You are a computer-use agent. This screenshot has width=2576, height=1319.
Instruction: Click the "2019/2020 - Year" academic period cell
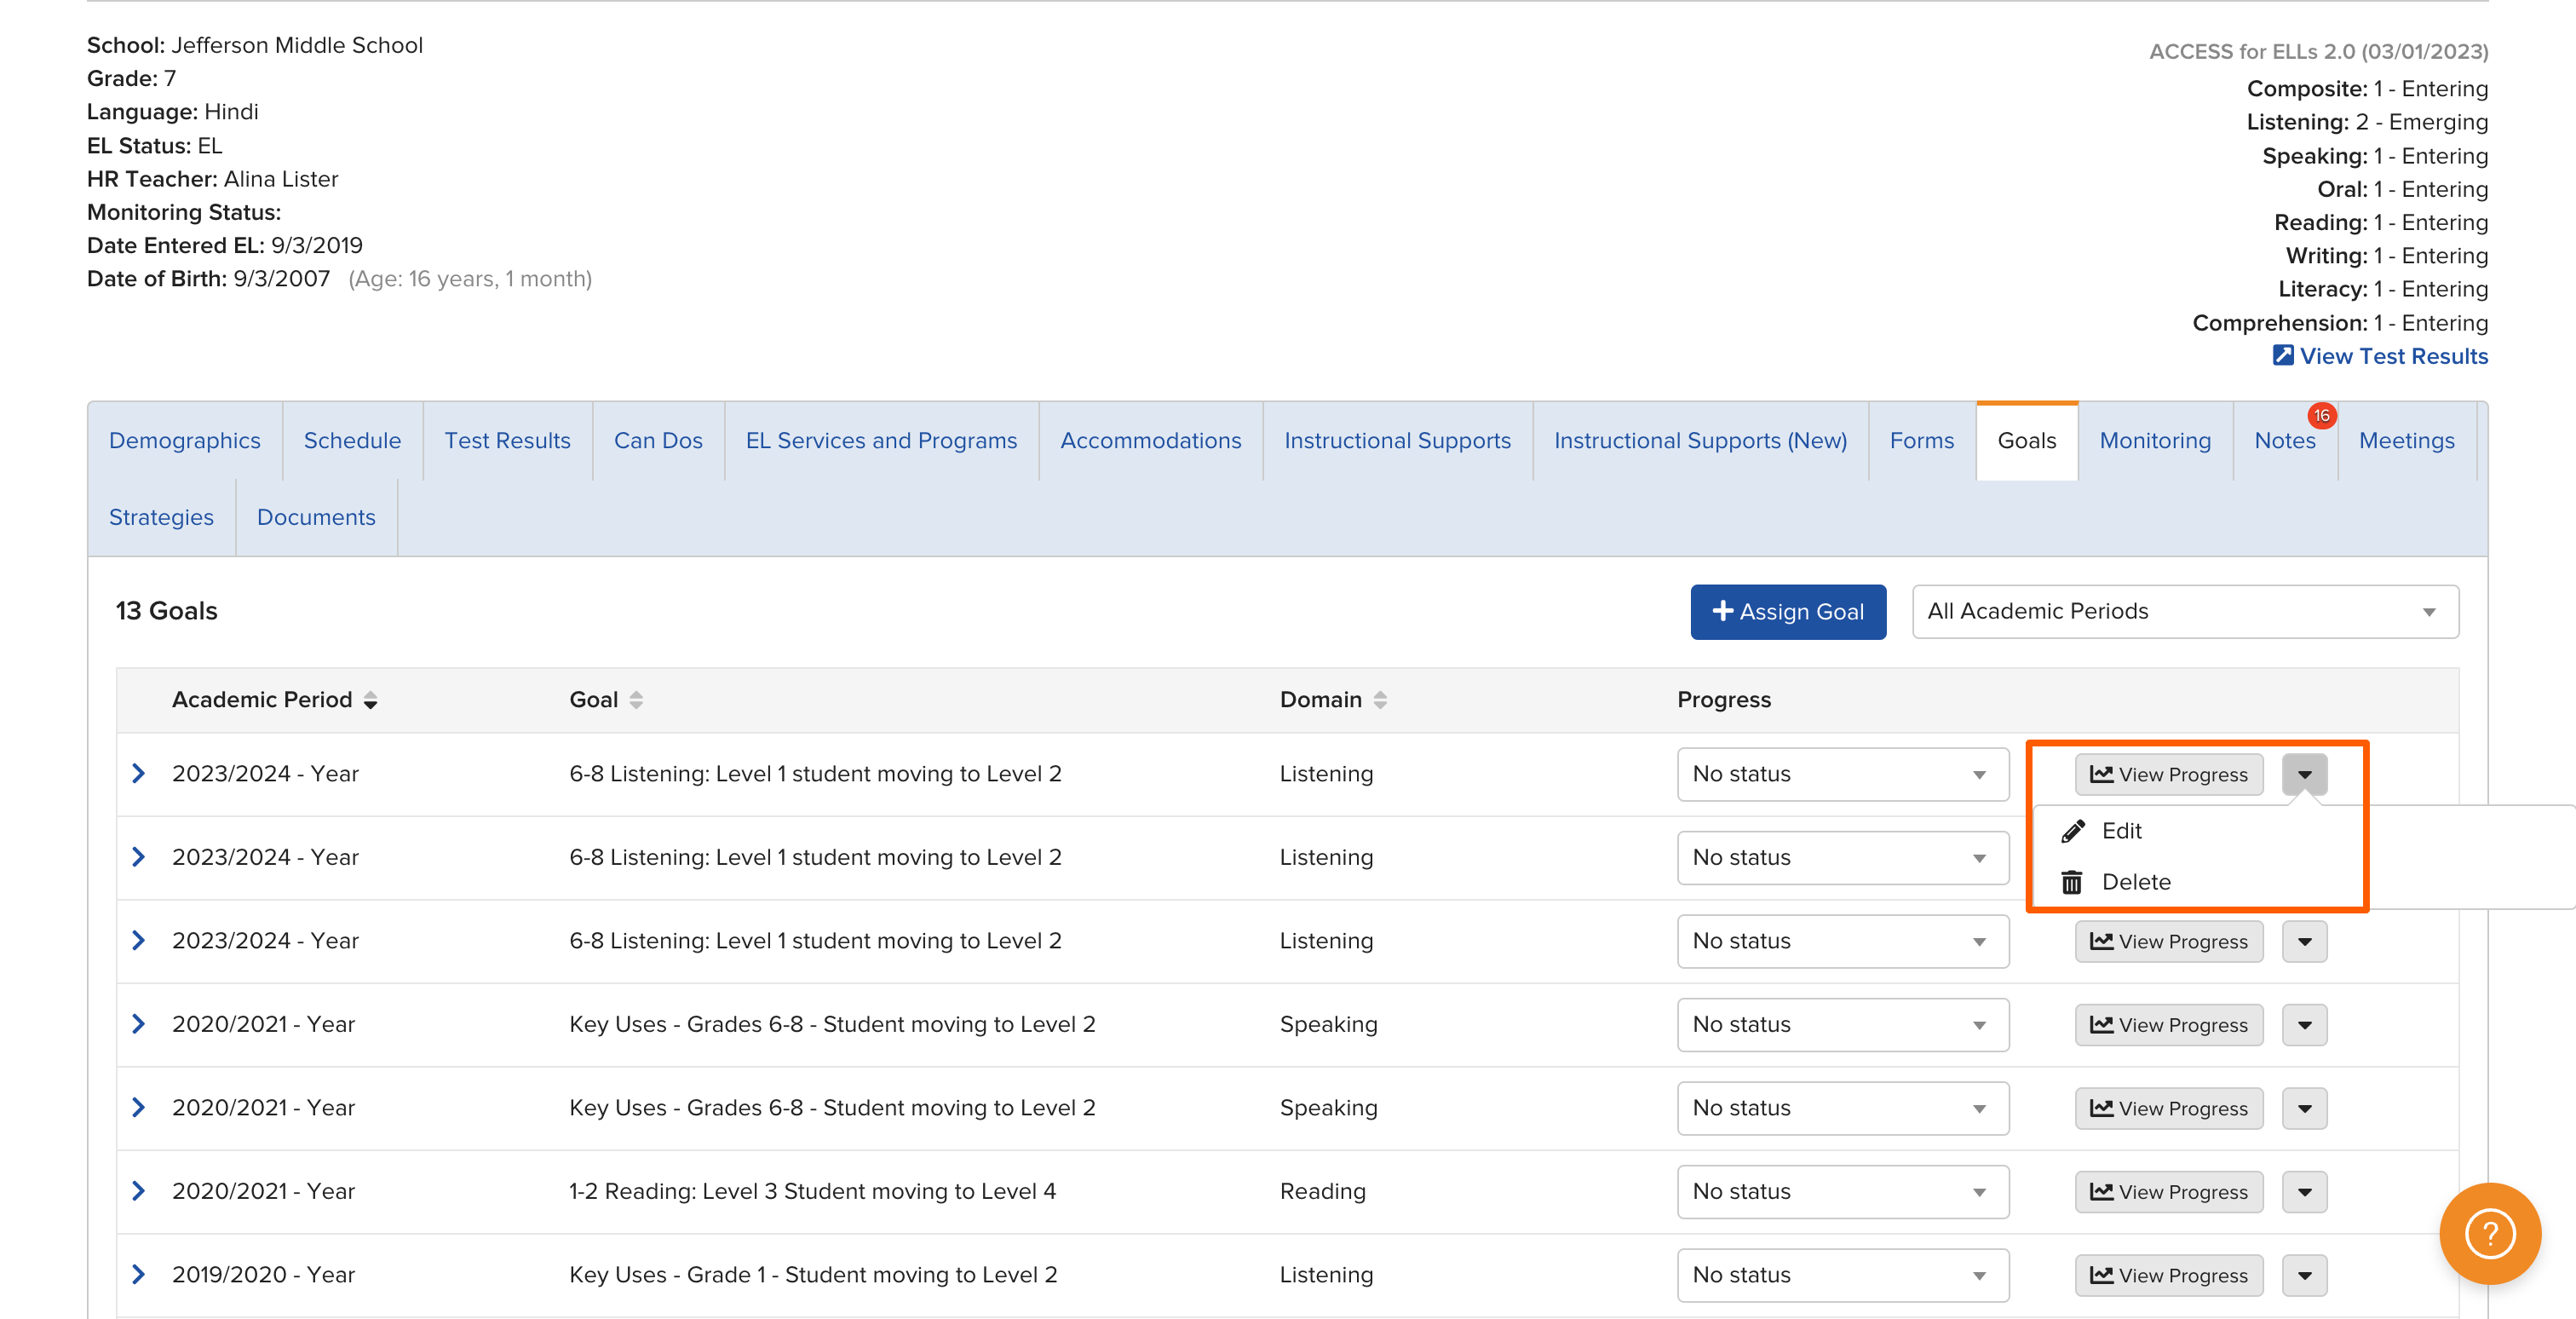click(263, 1275)
